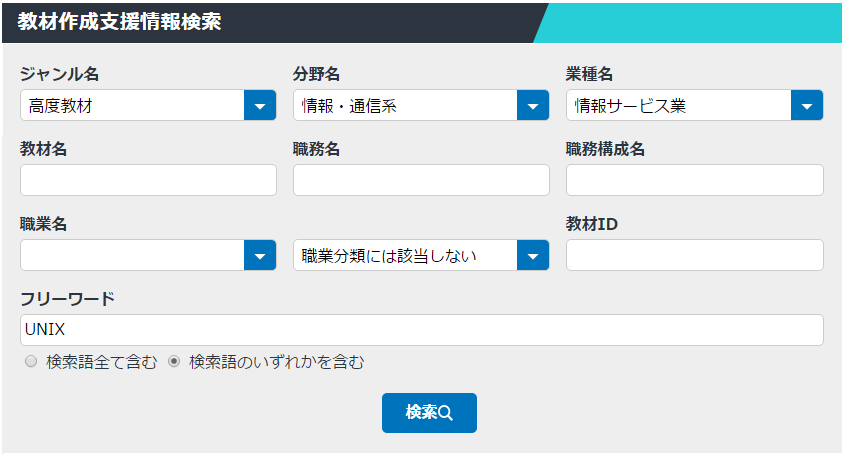Open the ジャンル名 dropdown arrow
The height and width of the screenshot is (455, 845).
260,105
